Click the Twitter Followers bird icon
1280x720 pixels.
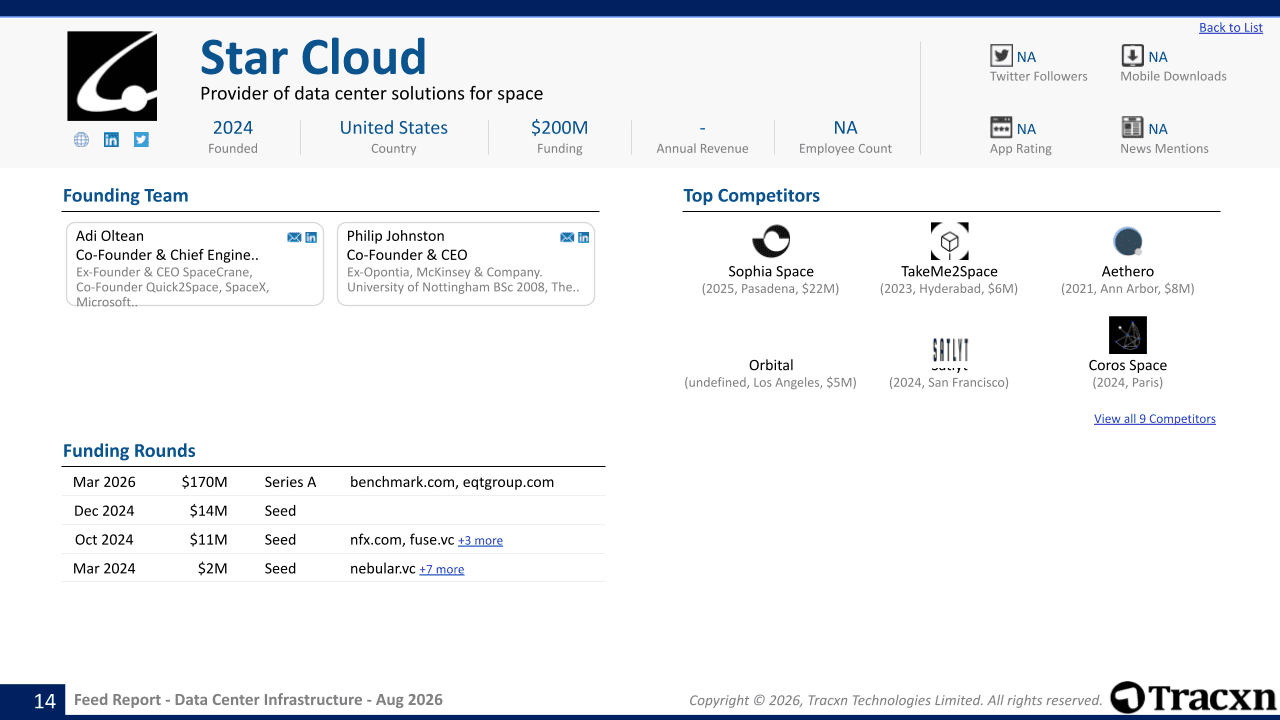pos(1001,56)
